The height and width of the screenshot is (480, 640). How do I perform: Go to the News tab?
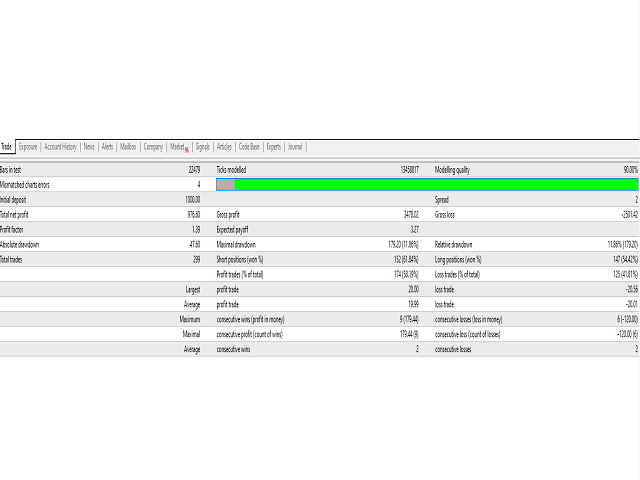90,146
